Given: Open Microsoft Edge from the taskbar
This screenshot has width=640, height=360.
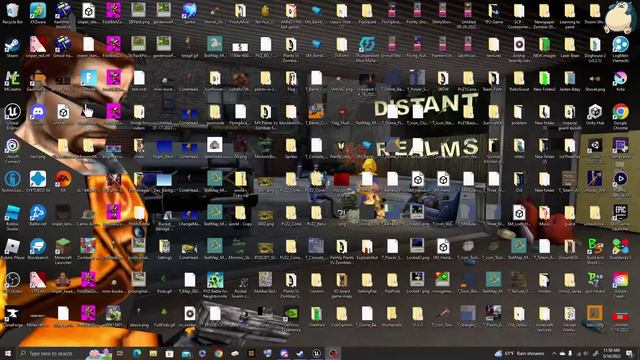Looking at the screenshot, I should coord(137,353).
